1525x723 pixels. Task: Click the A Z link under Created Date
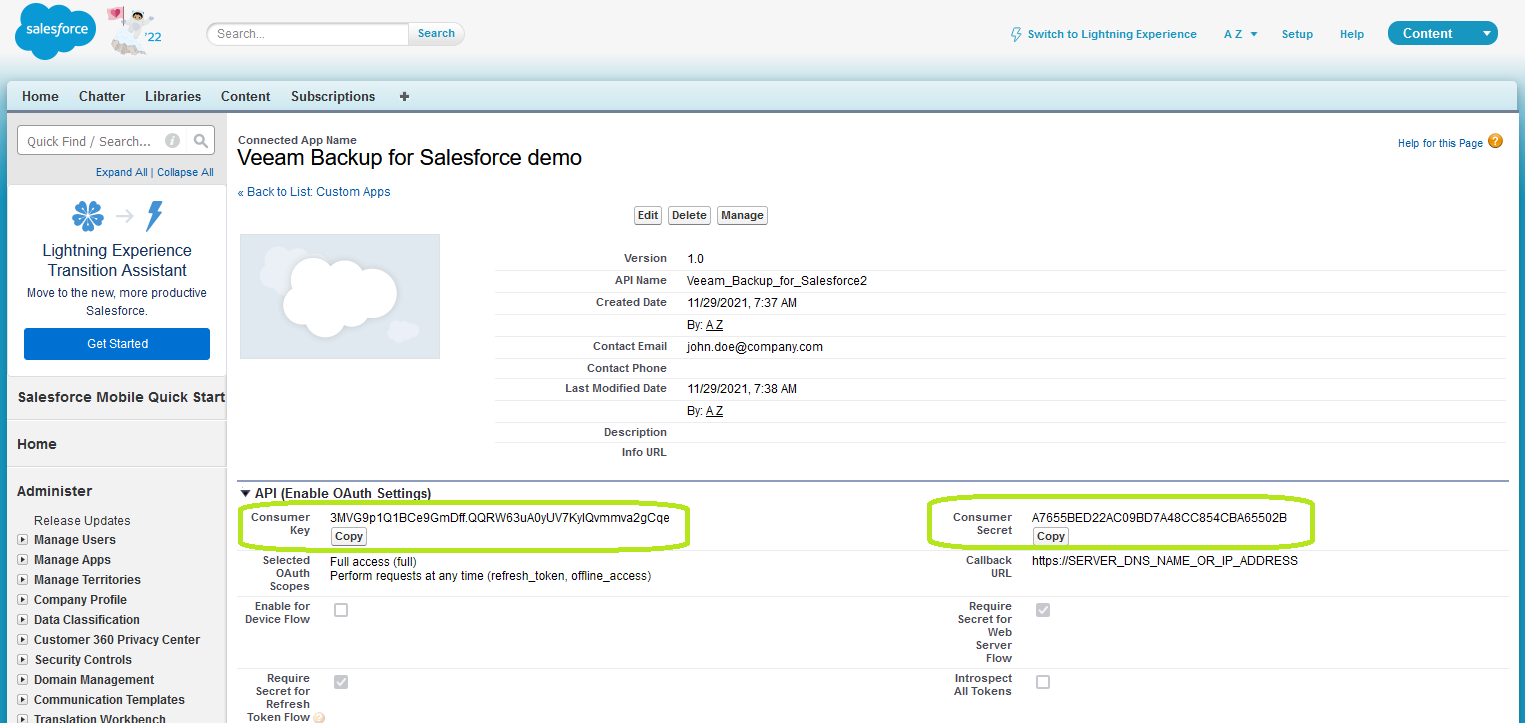tap(714, 324)
